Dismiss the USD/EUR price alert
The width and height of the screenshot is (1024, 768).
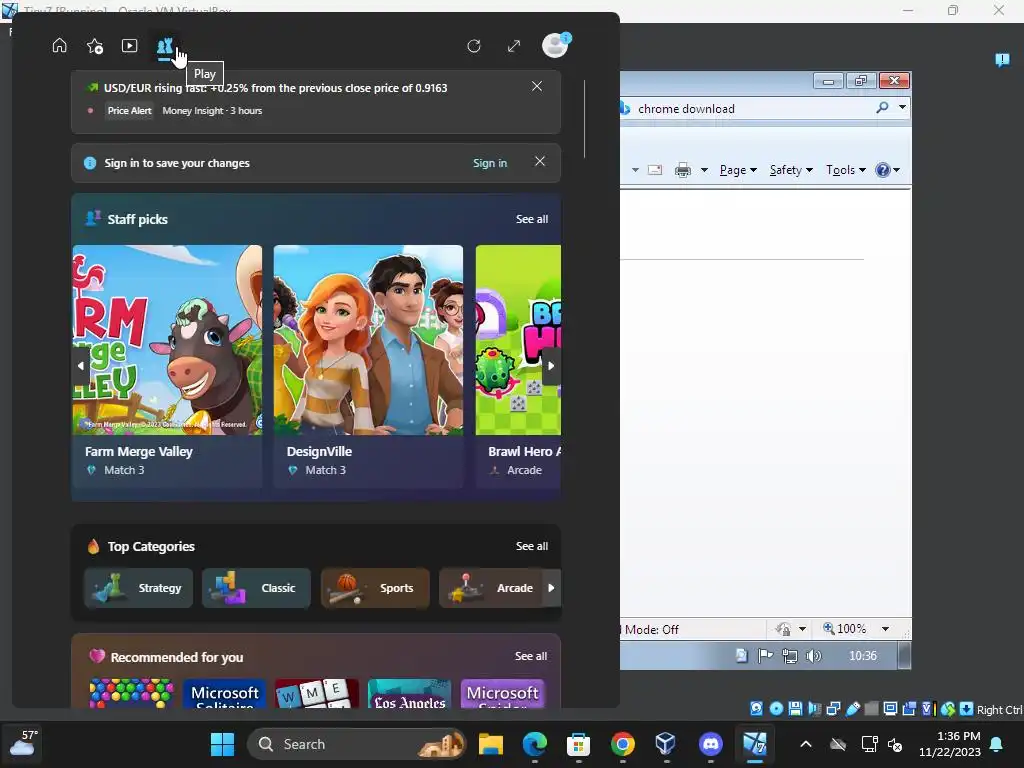[x=537, y=86]
